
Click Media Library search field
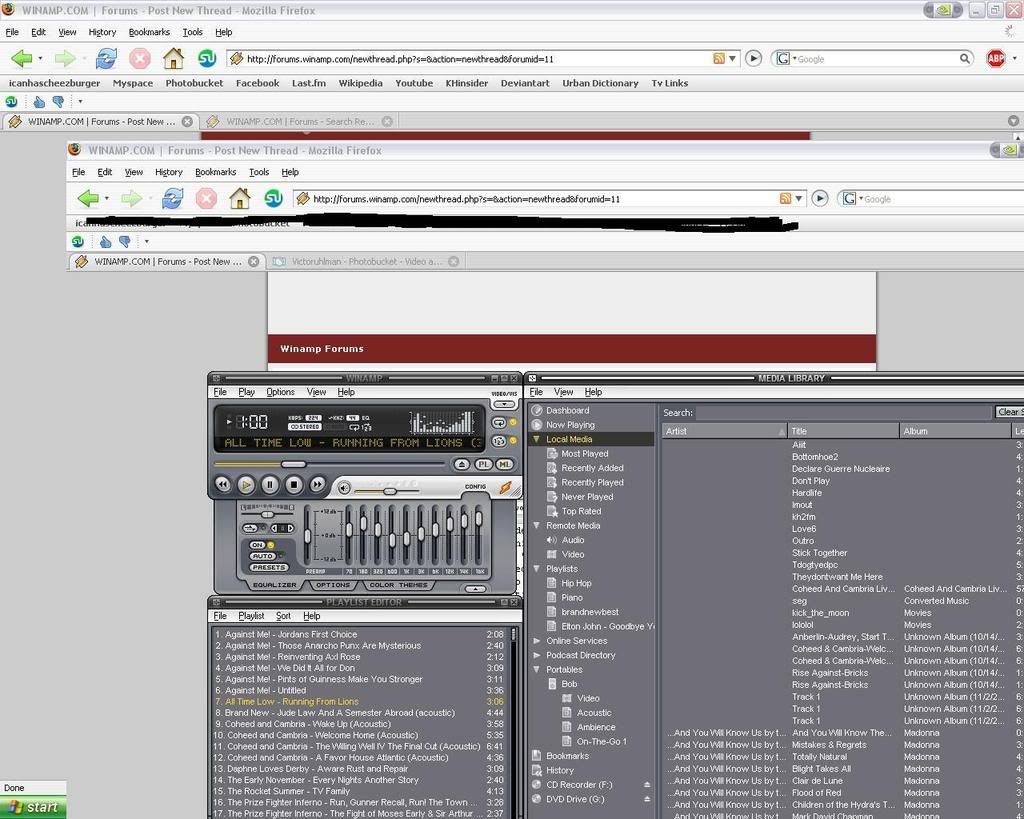click(x=843, y=412)
